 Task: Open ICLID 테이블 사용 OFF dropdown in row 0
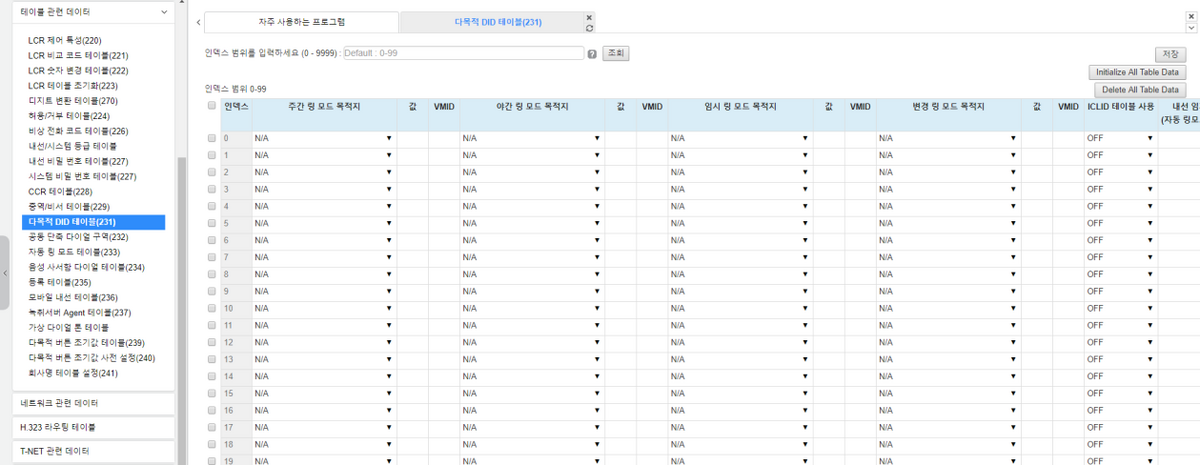(1120, 138)
